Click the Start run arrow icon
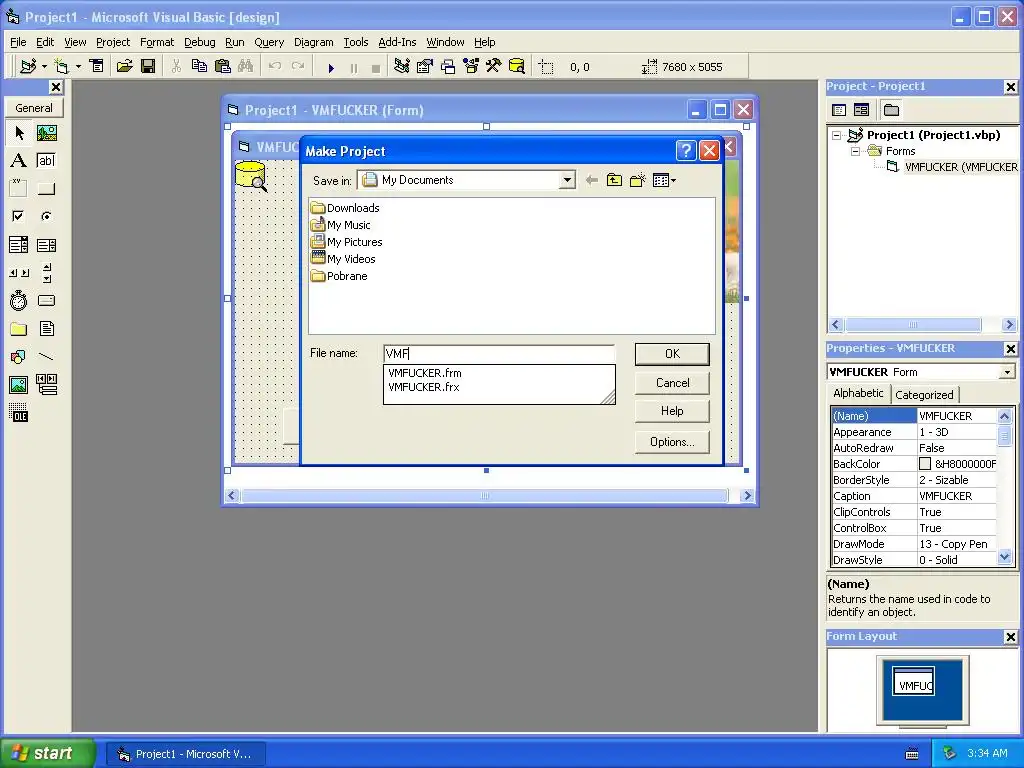 point(331,67)
